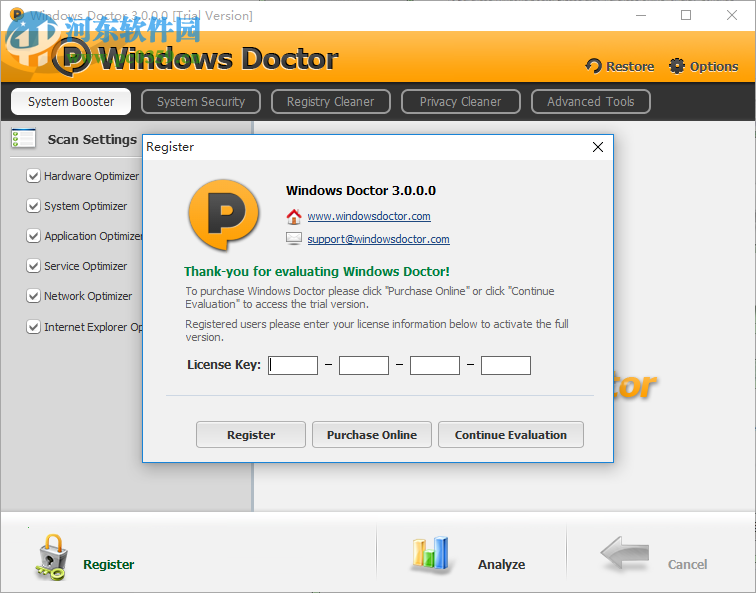Viewport: 756px width, 593px height.
Task: Click the home icon beside website link
Action: (294, 216)
